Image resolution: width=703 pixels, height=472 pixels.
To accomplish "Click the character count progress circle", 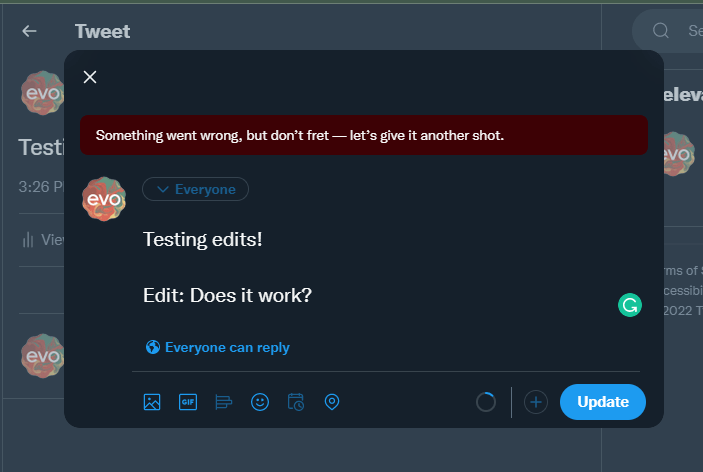I will click(486, 402).
